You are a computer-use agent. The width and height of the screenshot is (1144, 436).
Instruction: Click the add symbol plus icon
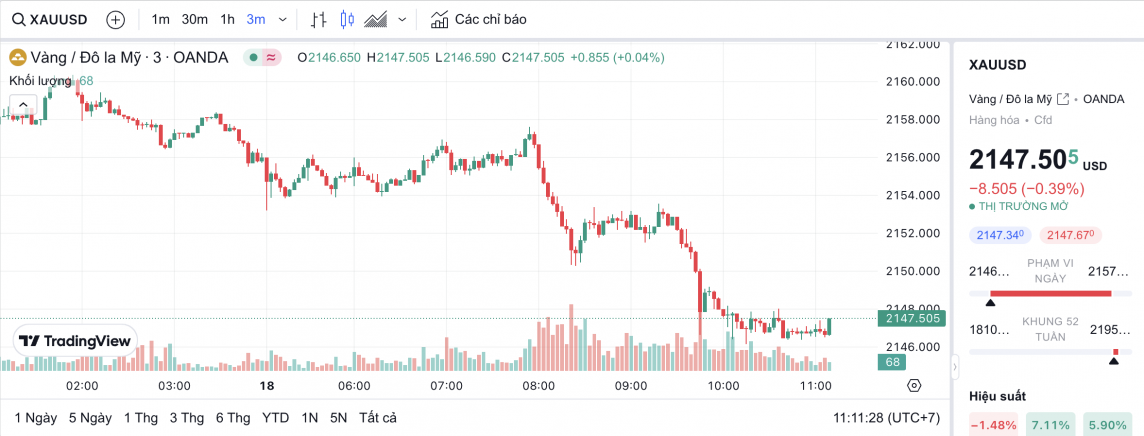coord(116,19)
